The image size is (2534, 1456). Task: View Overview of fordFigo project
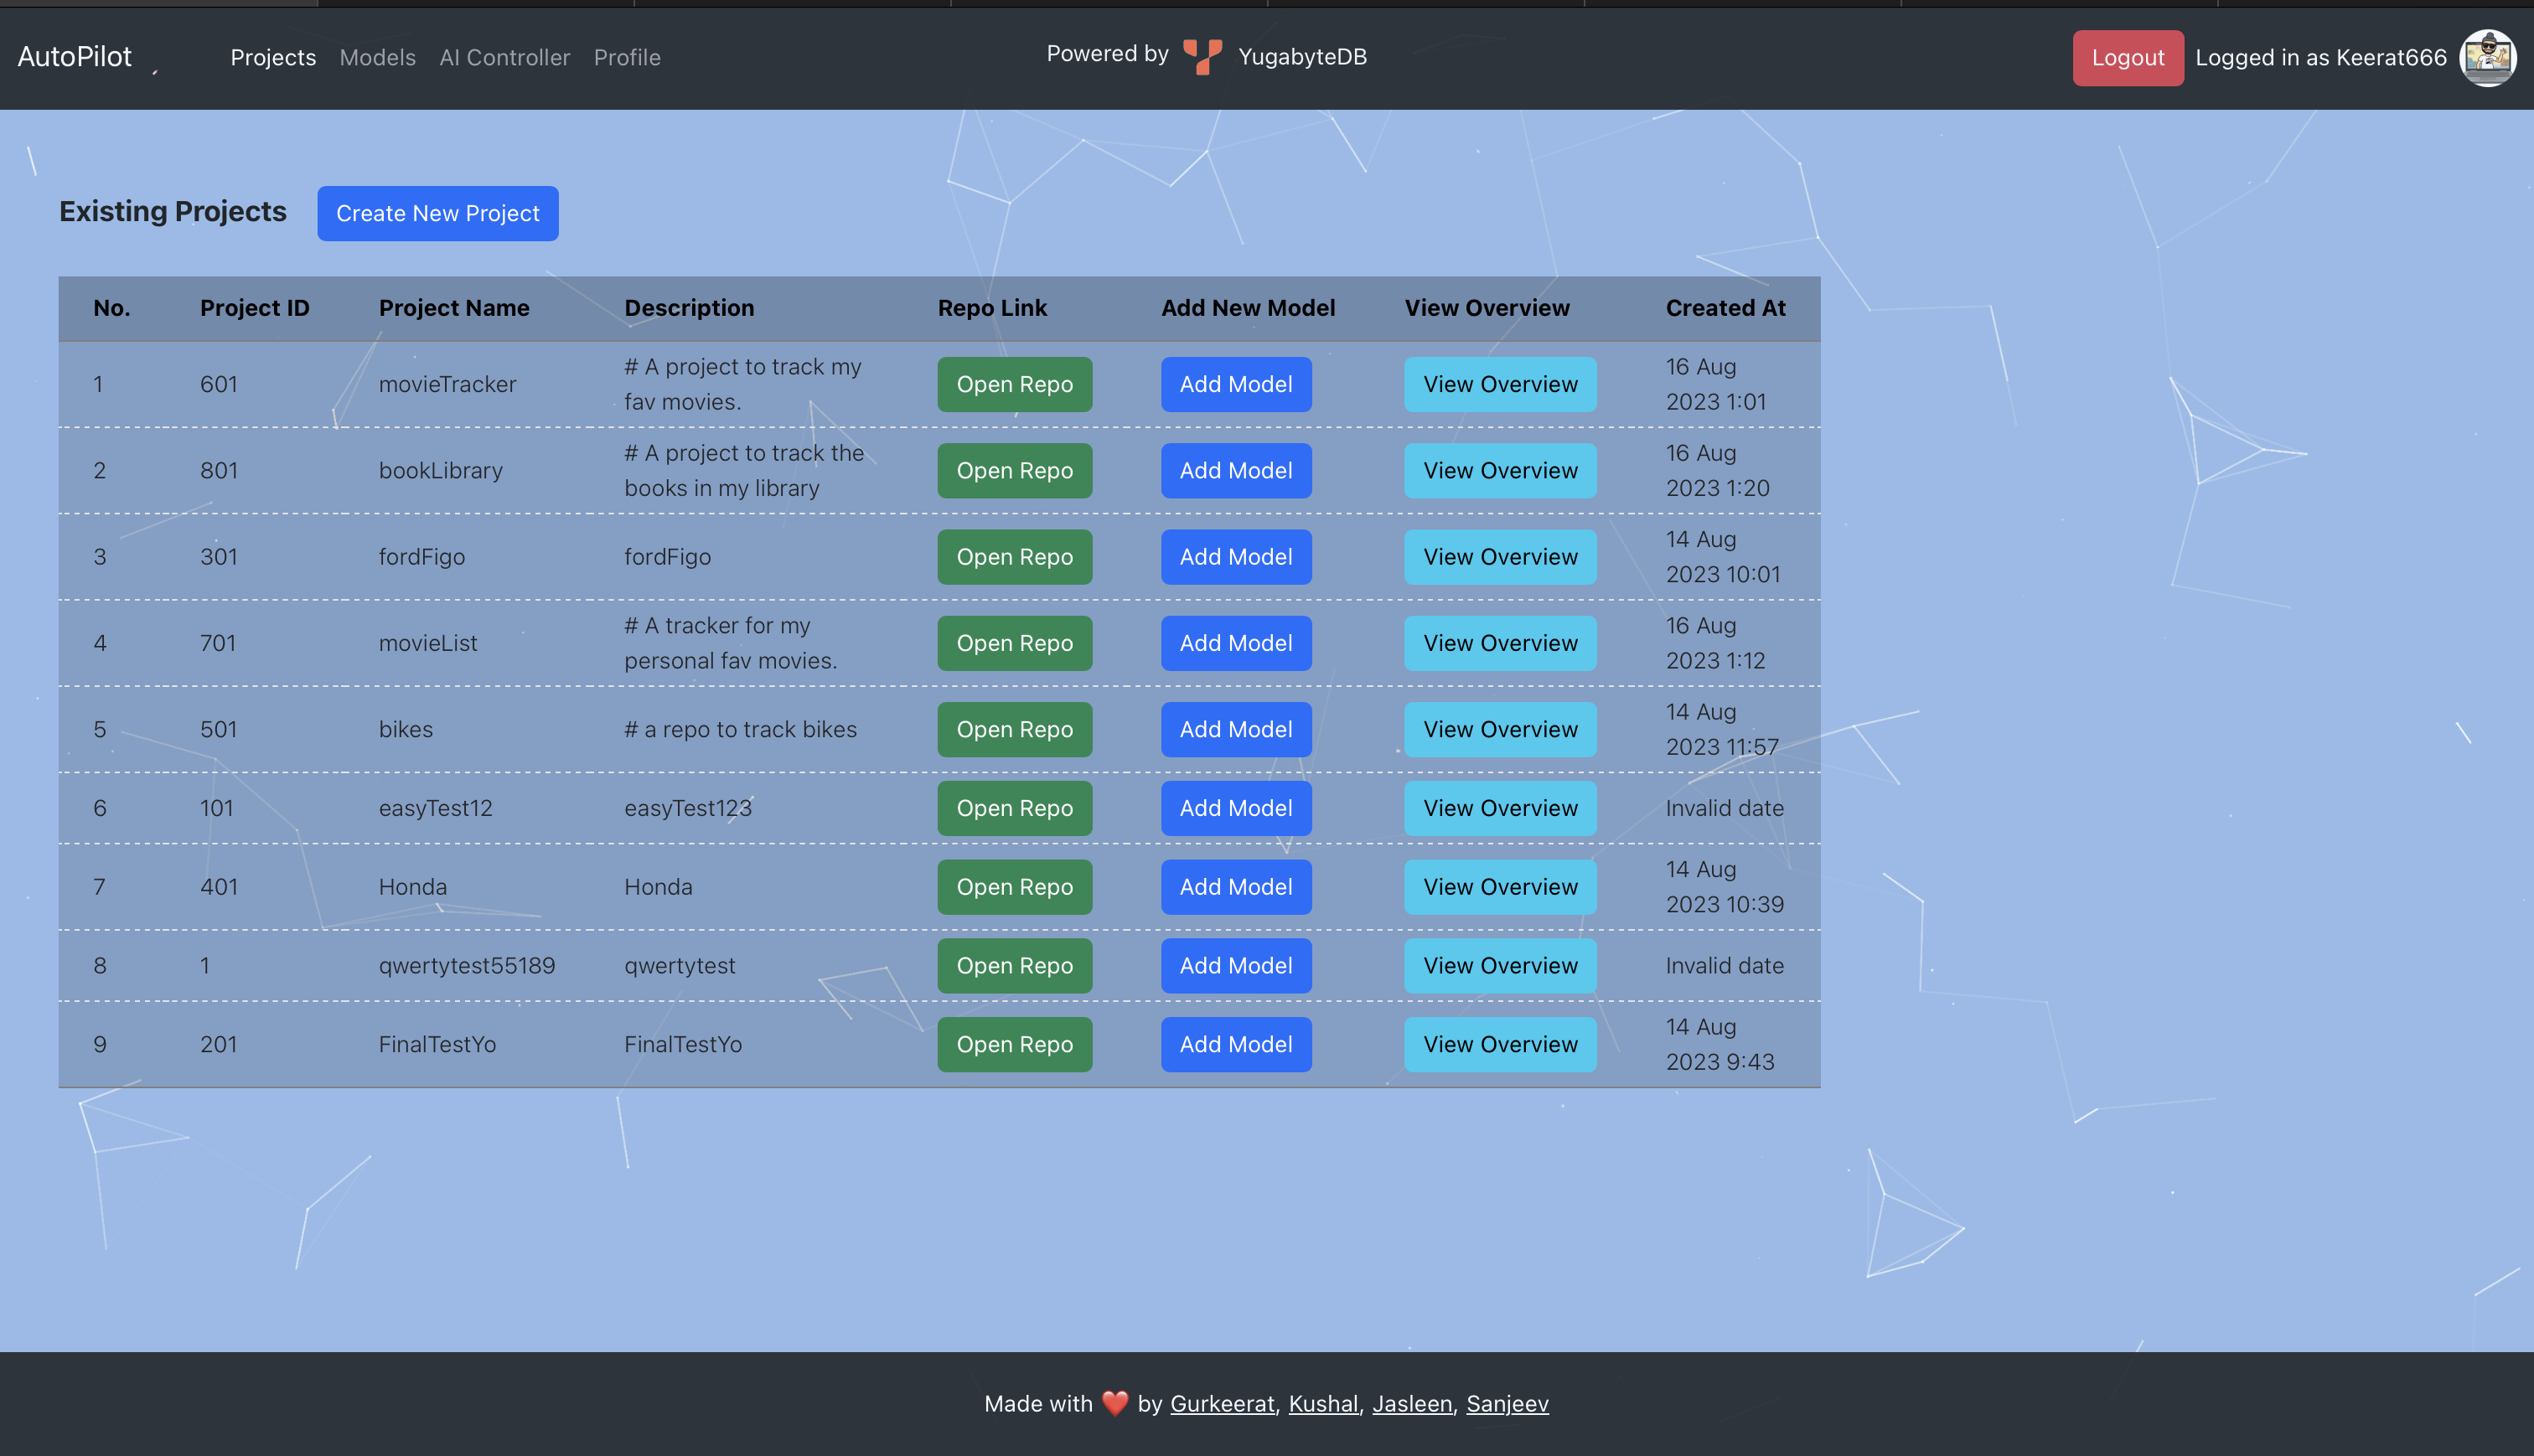[1499, 557]
